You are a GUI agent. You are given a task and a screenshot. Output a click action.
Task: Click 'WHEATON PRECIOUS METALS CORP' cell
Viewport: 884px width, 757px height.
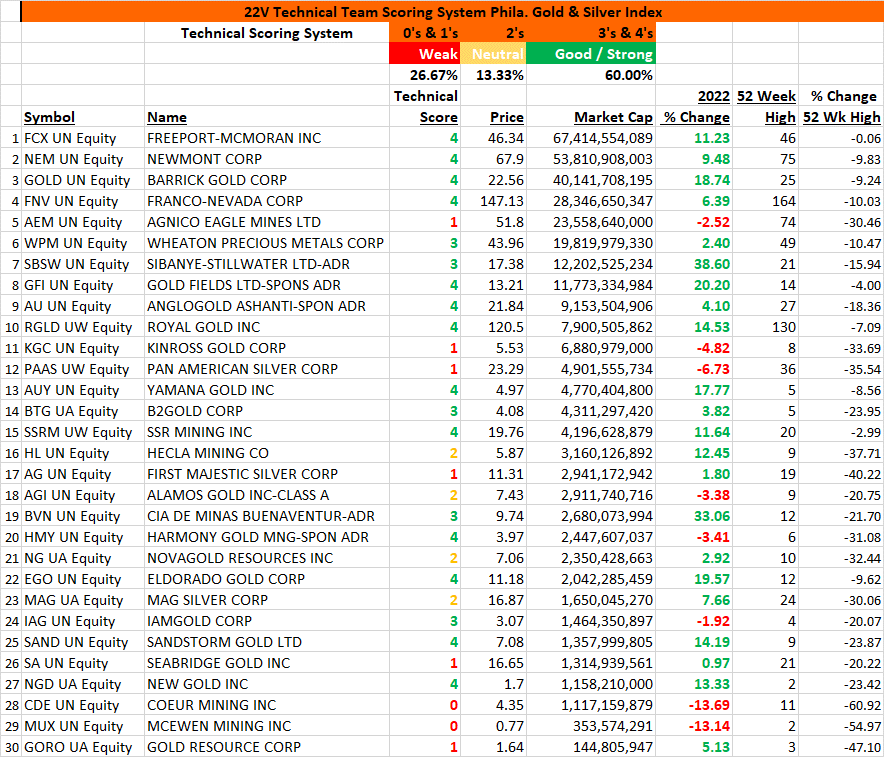[267, 243]
